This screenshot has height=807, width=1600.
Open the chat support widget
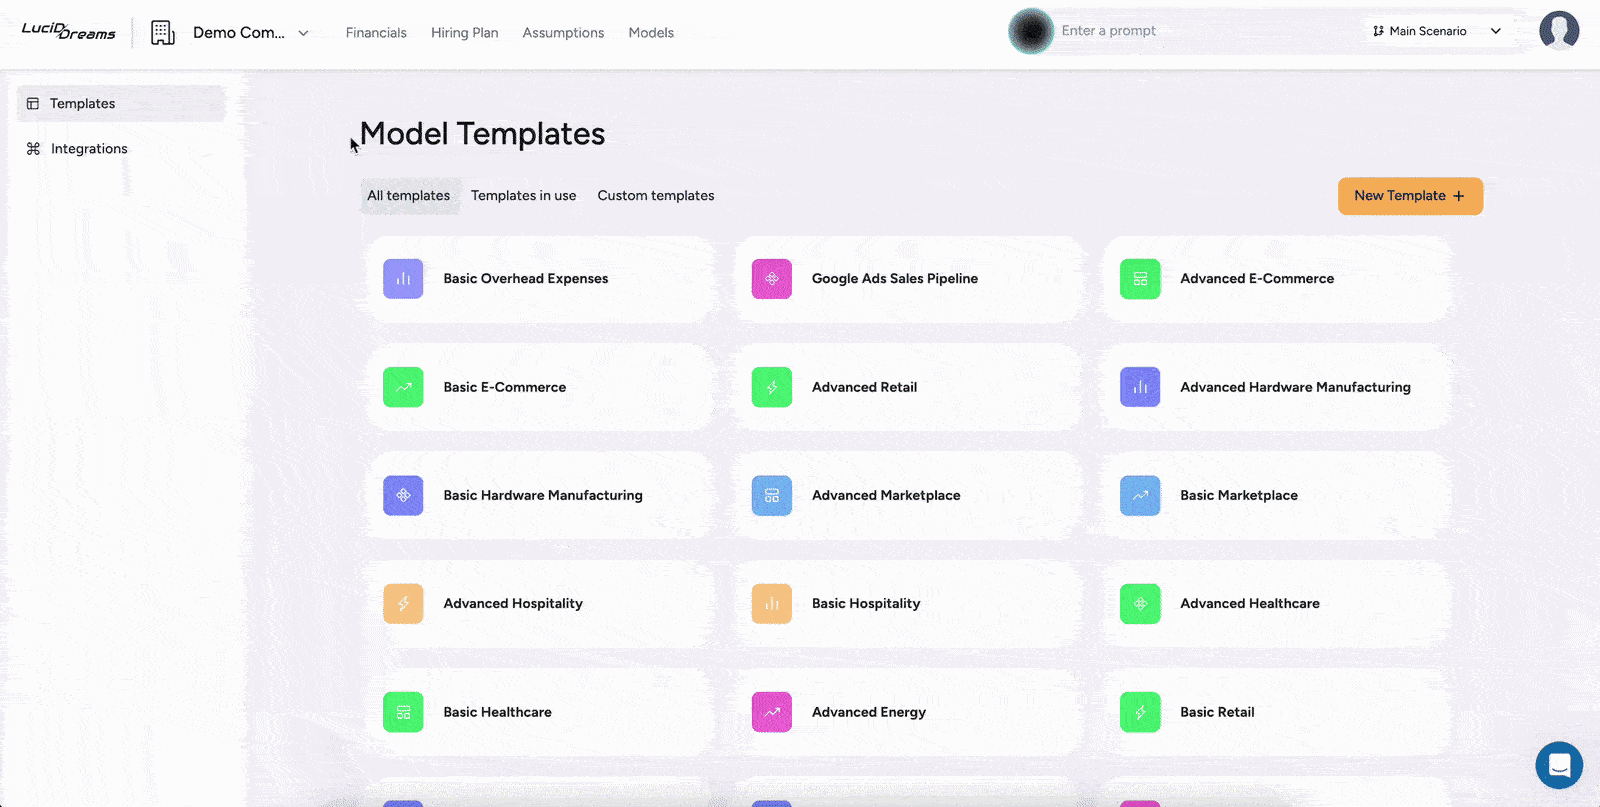[x=1559, y=765]
